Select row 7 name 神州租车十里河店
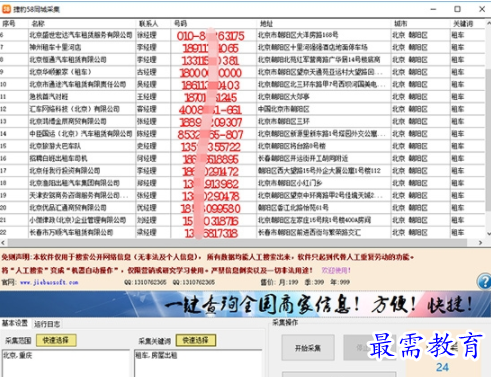Screen dimensions: 491x377 55,47
